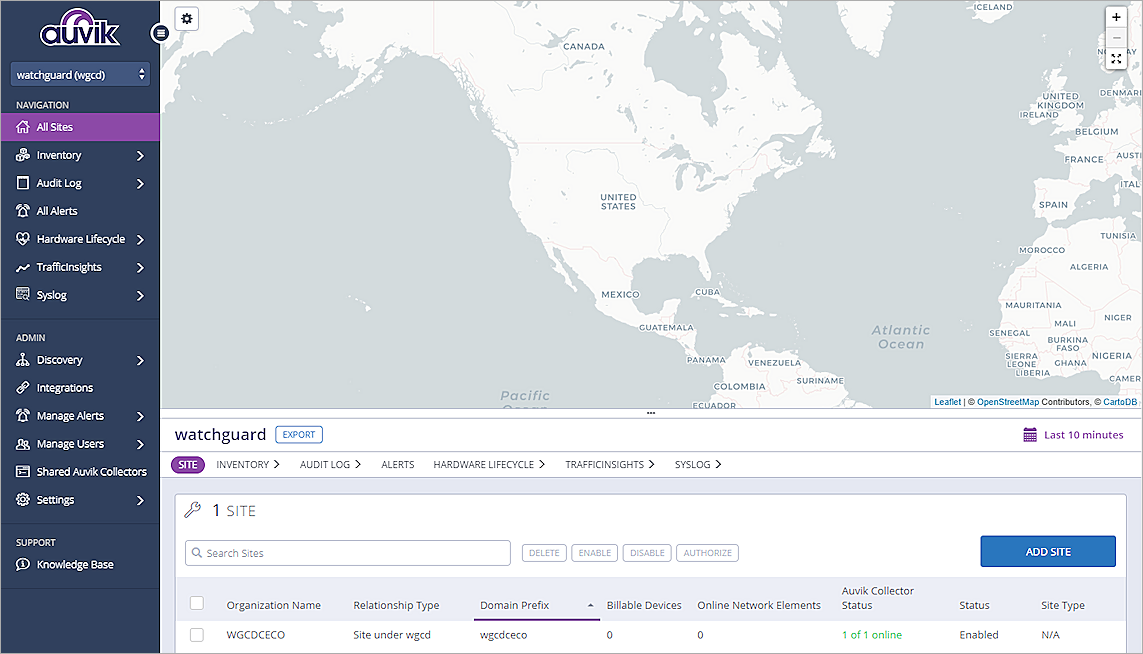Click the Knowledge Base support icon
This screenshot has height=654, width=1143.
[22, 563]
